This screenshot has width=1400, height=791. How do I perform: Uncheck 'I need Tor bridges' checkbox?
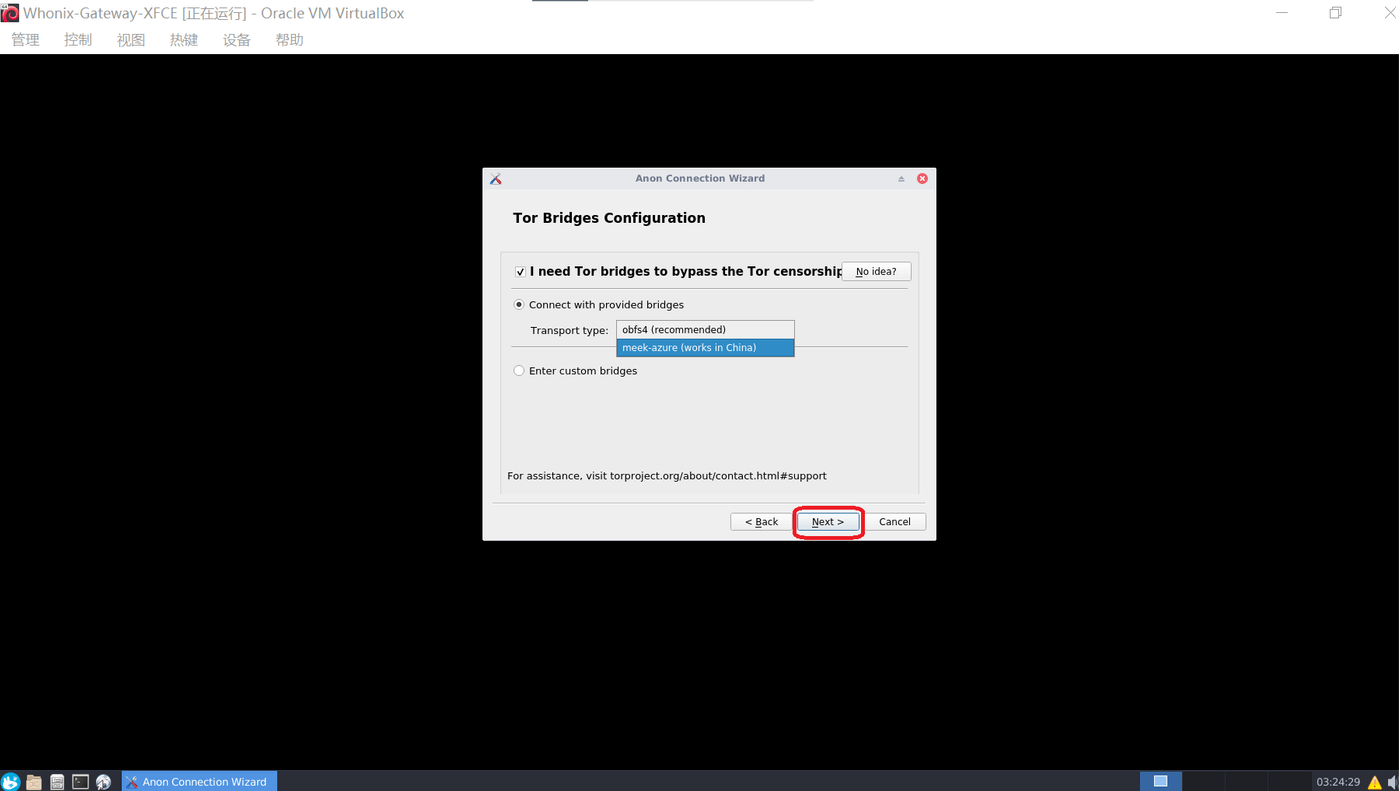[520, 272]
